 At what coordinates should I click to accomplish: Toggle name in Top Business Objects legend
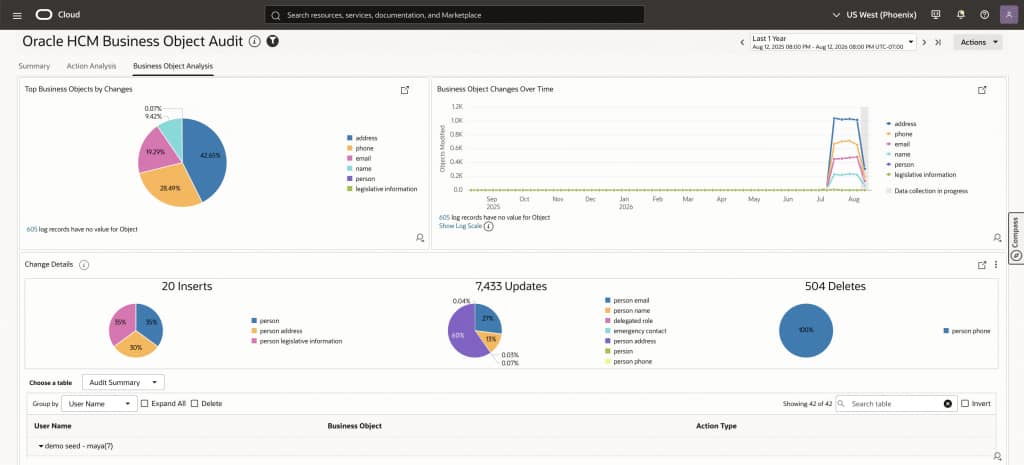coord(359,168)
